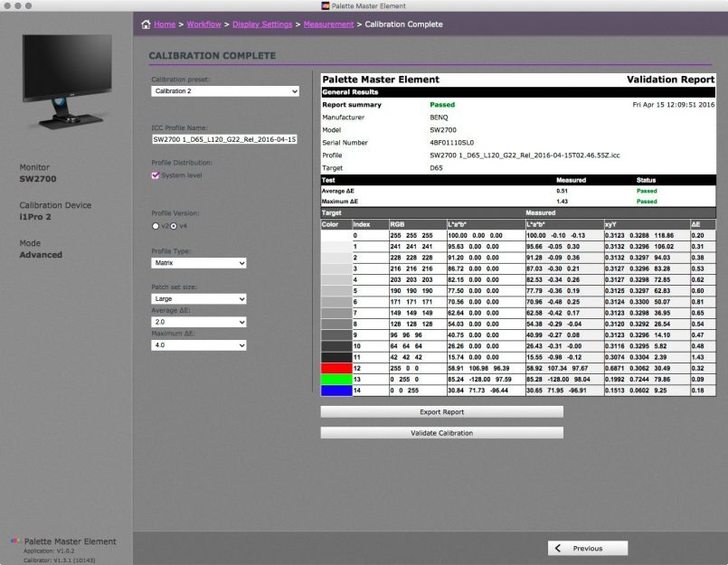This screenshot has height=565, width=728.
Task: Select the v4 profile version radio button
Action: coord(173,226)
